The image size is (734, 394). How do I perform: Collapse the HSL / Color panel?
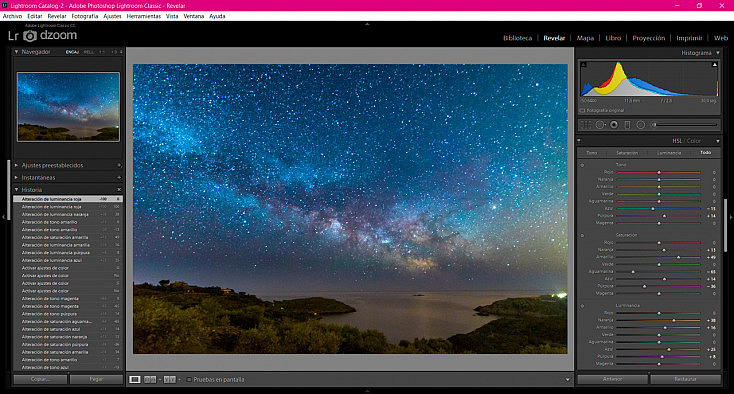(718, 141)
